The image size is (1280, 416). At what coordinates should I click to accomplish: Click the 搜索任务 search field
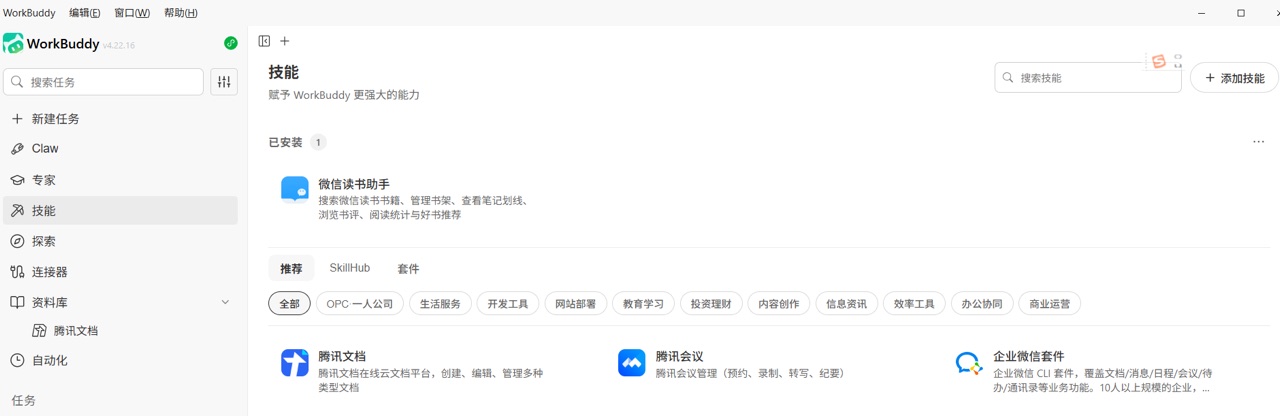coord(104,82)
